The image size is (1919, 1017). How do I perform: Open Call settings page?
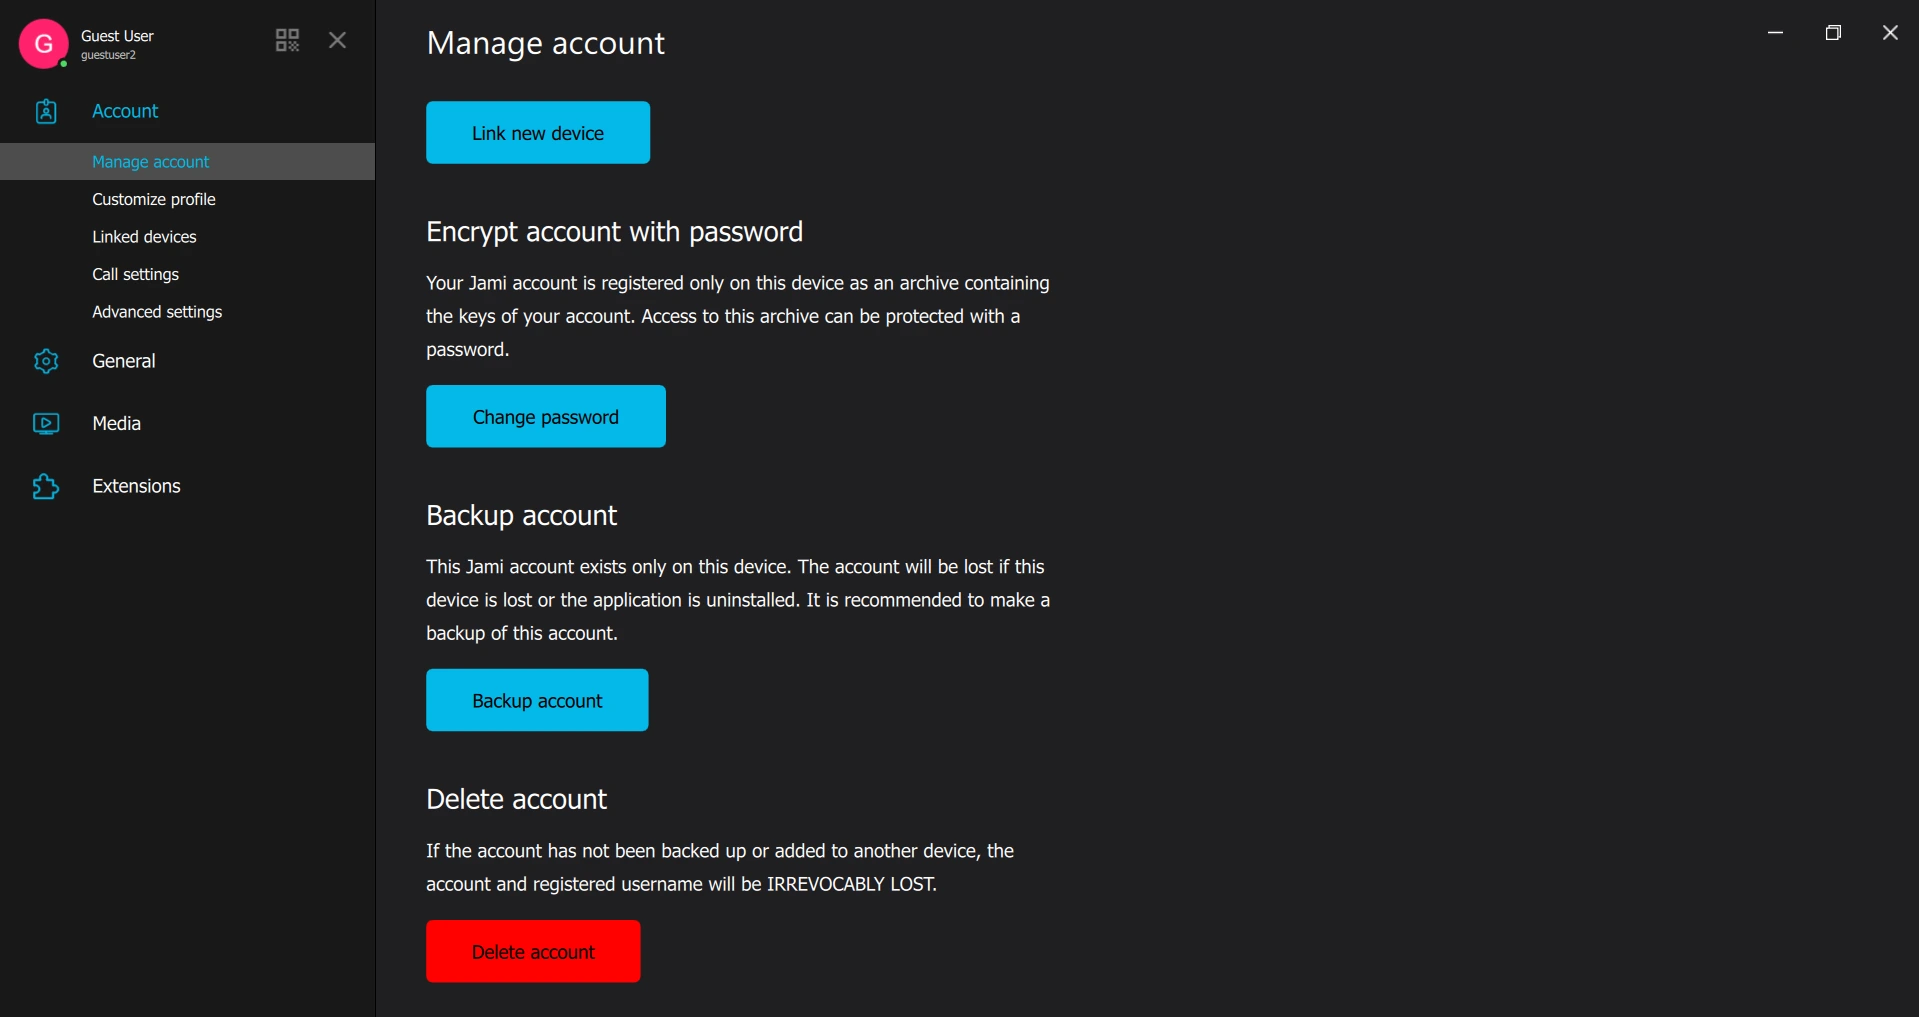pyautogui.click(x=135, y=275)
